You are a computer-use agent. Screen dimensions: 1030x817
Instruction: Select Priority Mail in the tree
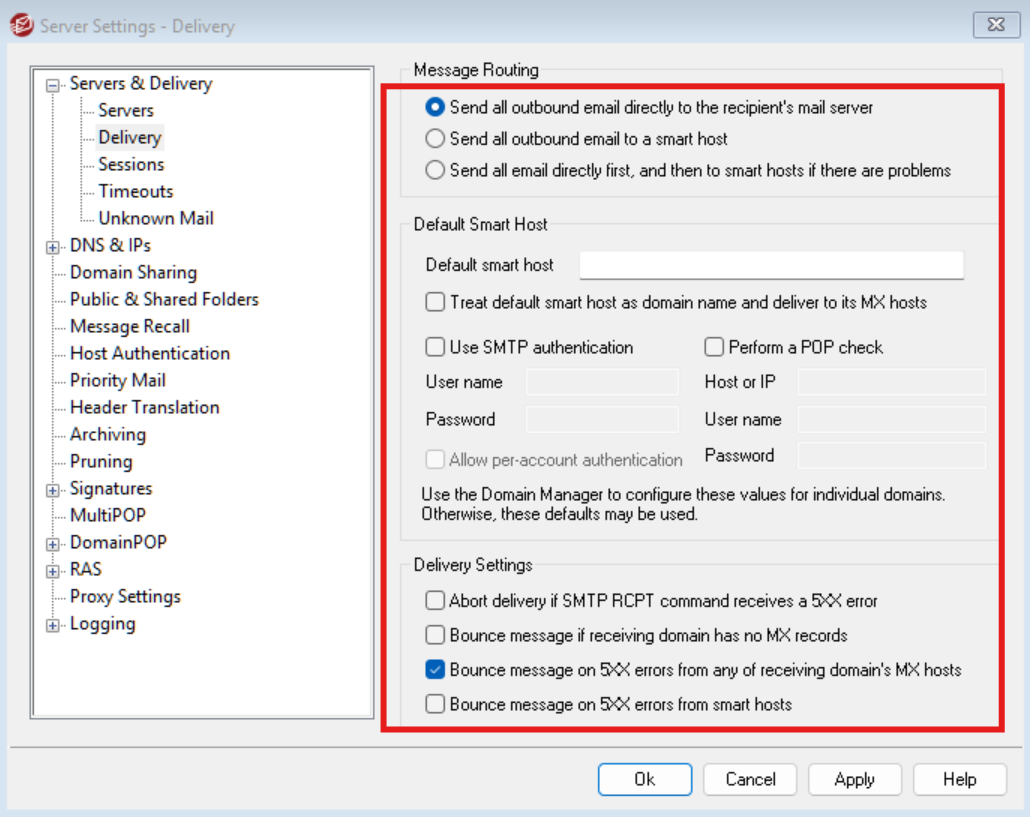118,380
